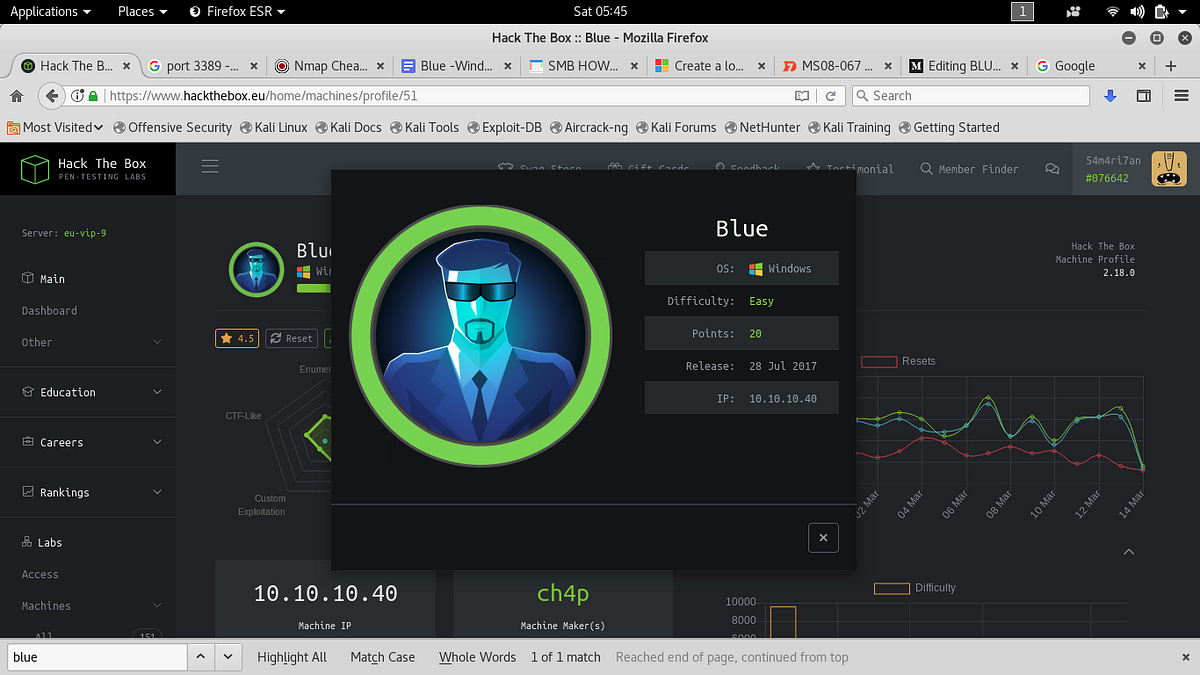
Task: Open the Places menu
Action: [x=143, y=11]
